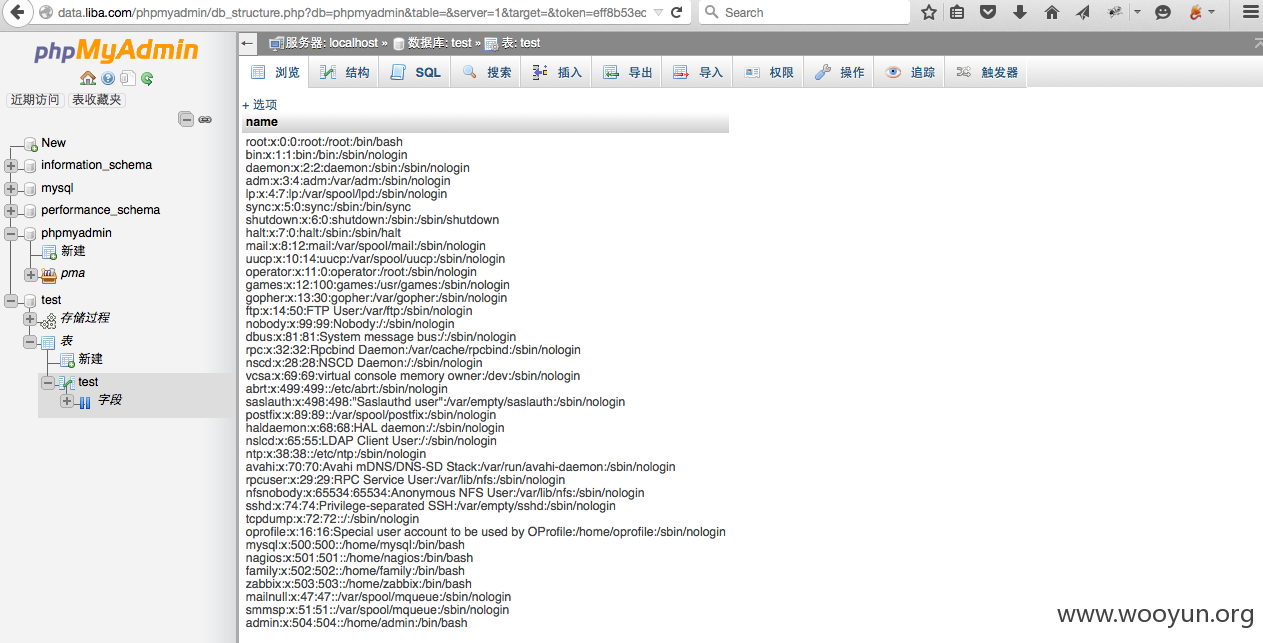The image size is (1263, 643).
Task: Expand the 存储过程 procedures node
Action: click(x=31, y=319)
